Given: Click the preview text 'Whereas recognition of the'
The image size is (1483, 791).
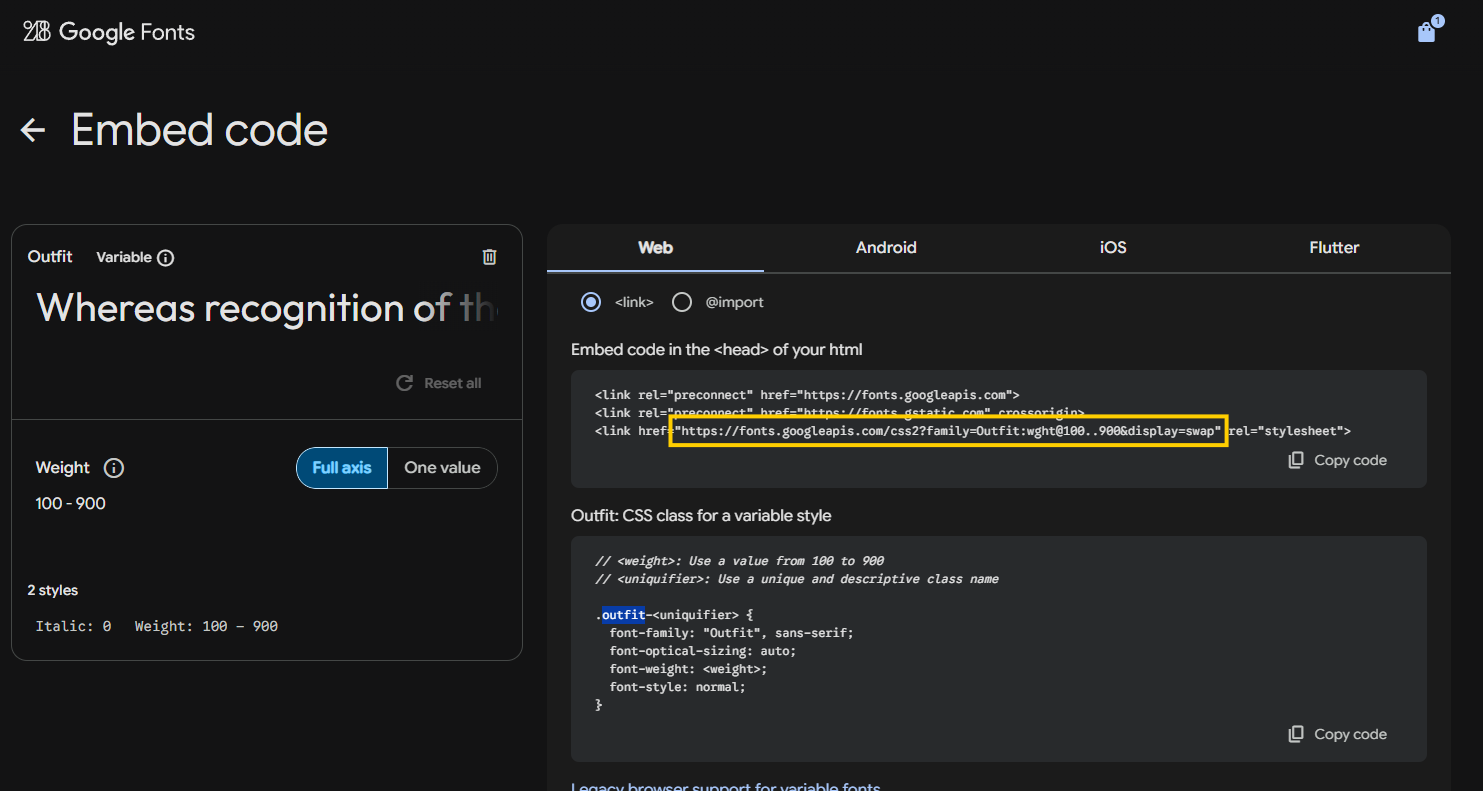Looking at the screenshot, I should click(267, 308).
